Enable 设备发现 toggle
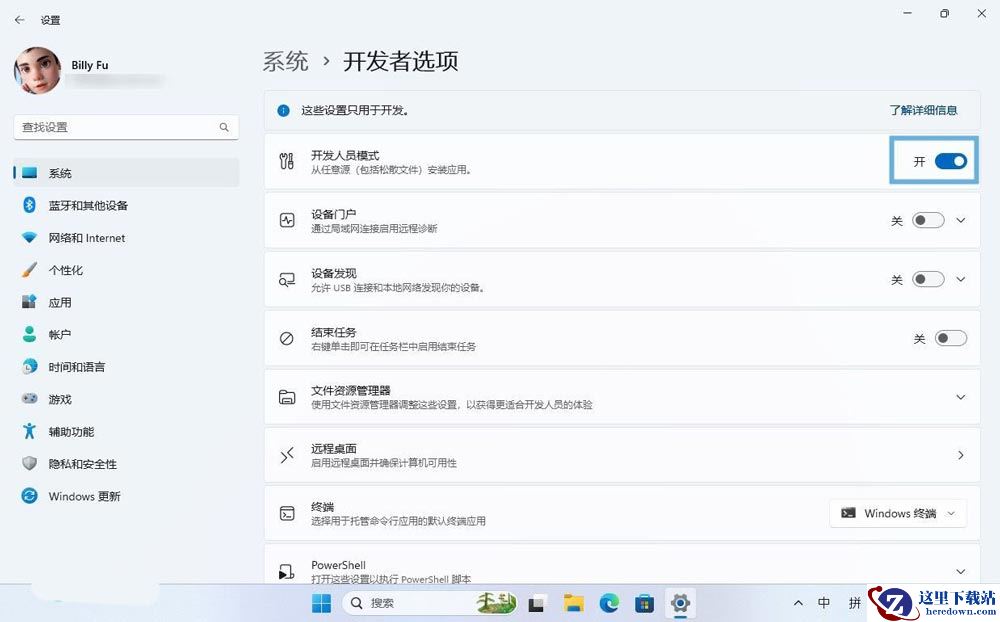Screen dimensions: 1000x622 point(928,279)
